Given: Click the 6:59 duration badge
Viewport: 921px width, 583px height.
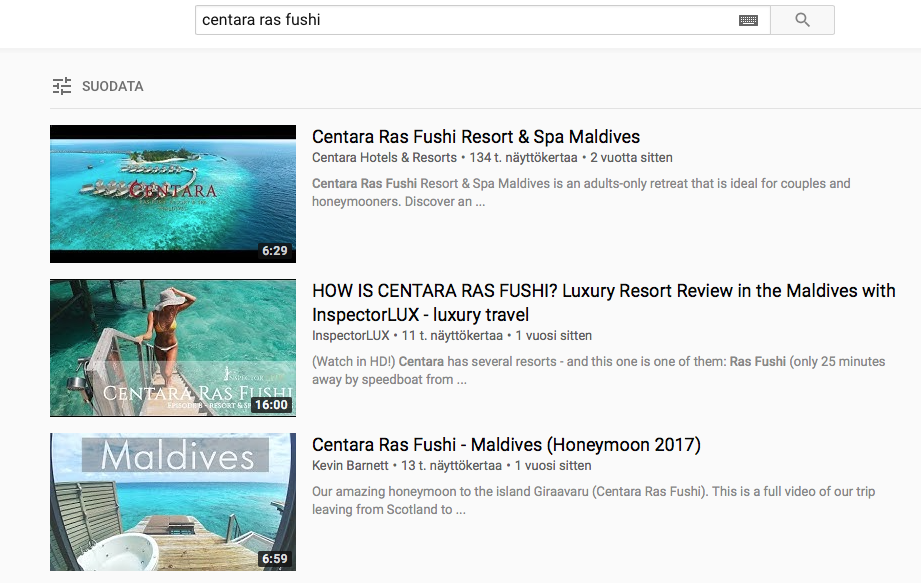Looking at the screenshot, I should tap(275, 559).
